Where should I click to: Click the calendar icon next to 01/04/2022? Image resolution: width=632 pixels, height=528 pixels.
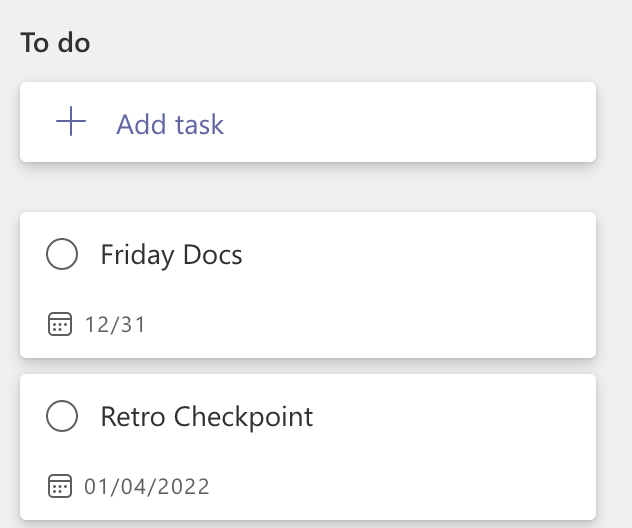click(x=60, y=486)
